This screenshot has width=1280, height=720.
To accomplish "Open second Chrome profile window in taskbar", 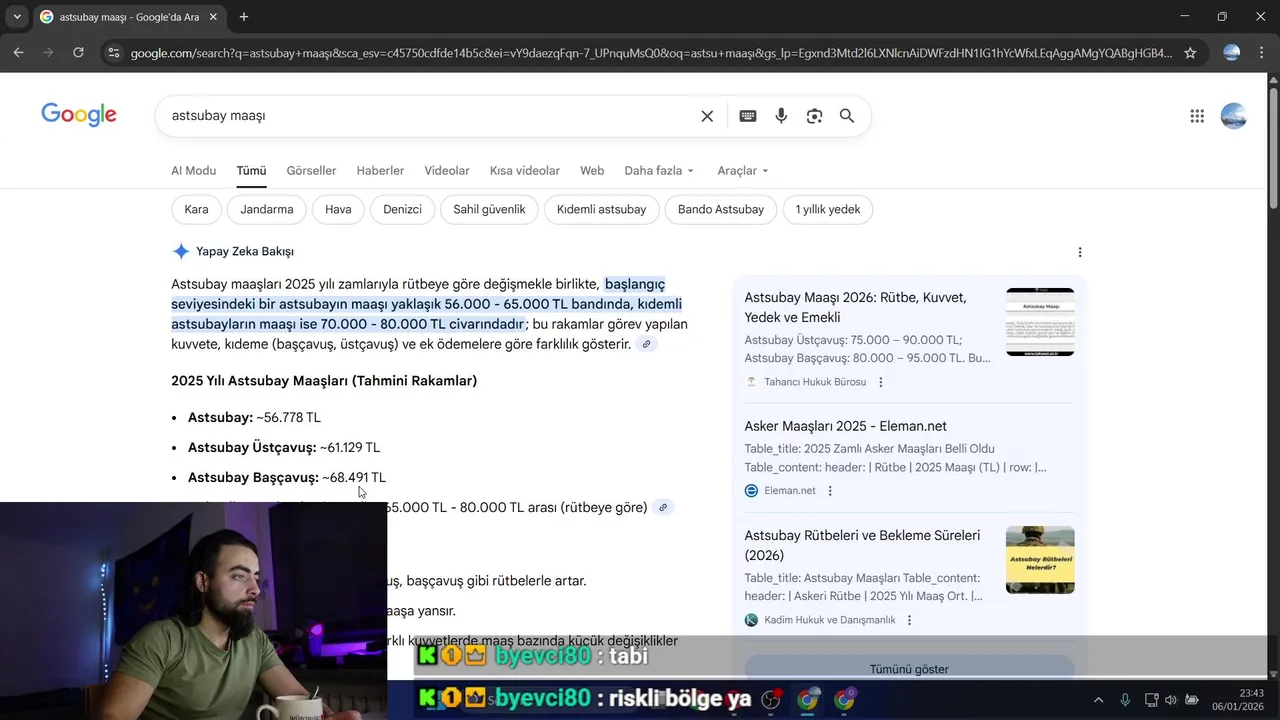I will (845, 699).
